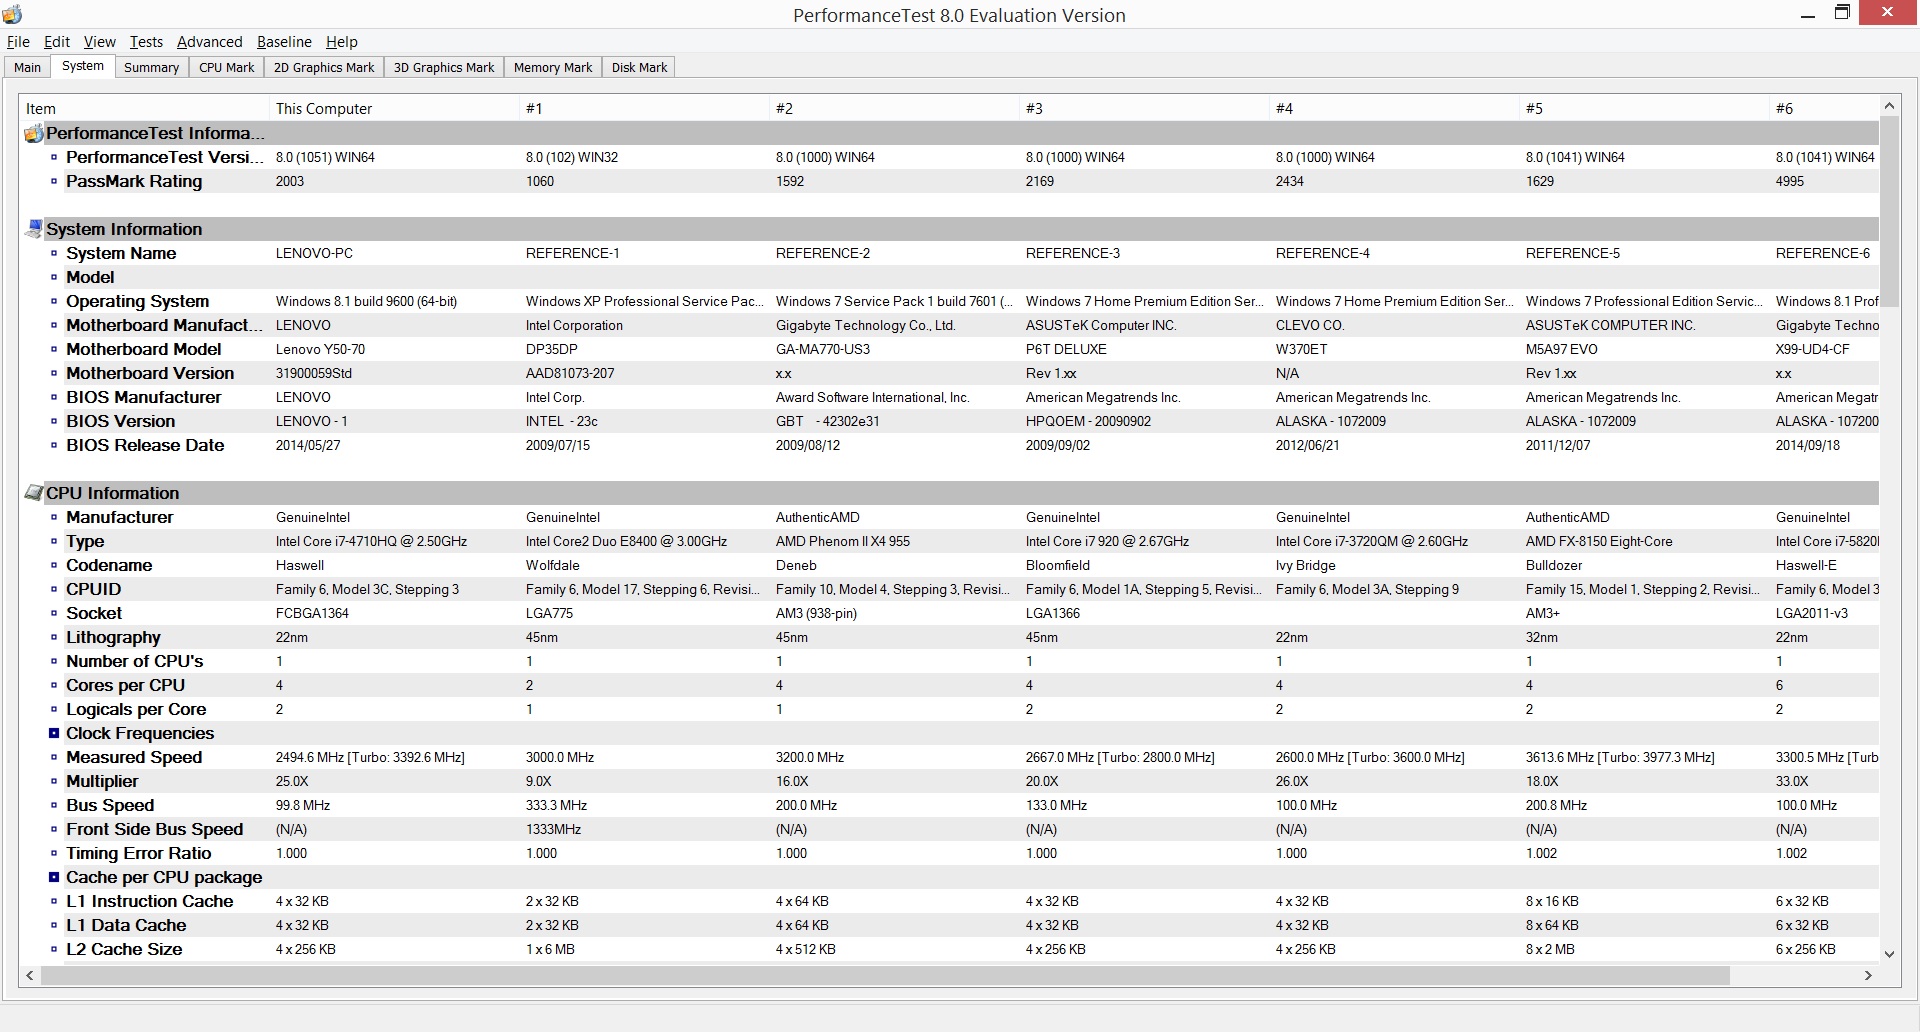Screen dimensions: 1920x1032
Task: Select the Measured Speed row label
Action: [x=134, y=757]
